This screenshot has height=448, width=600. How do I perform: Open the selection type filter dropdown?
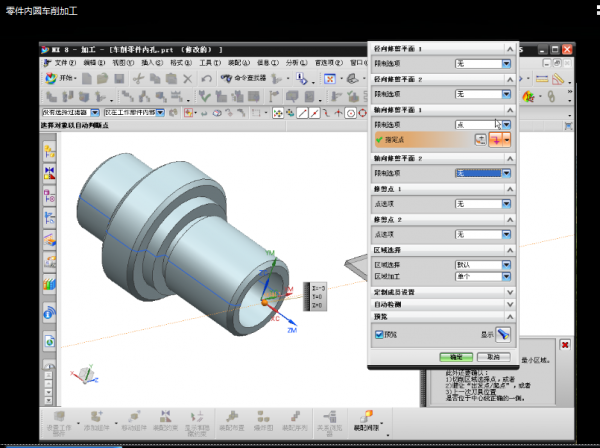(71, 112)
